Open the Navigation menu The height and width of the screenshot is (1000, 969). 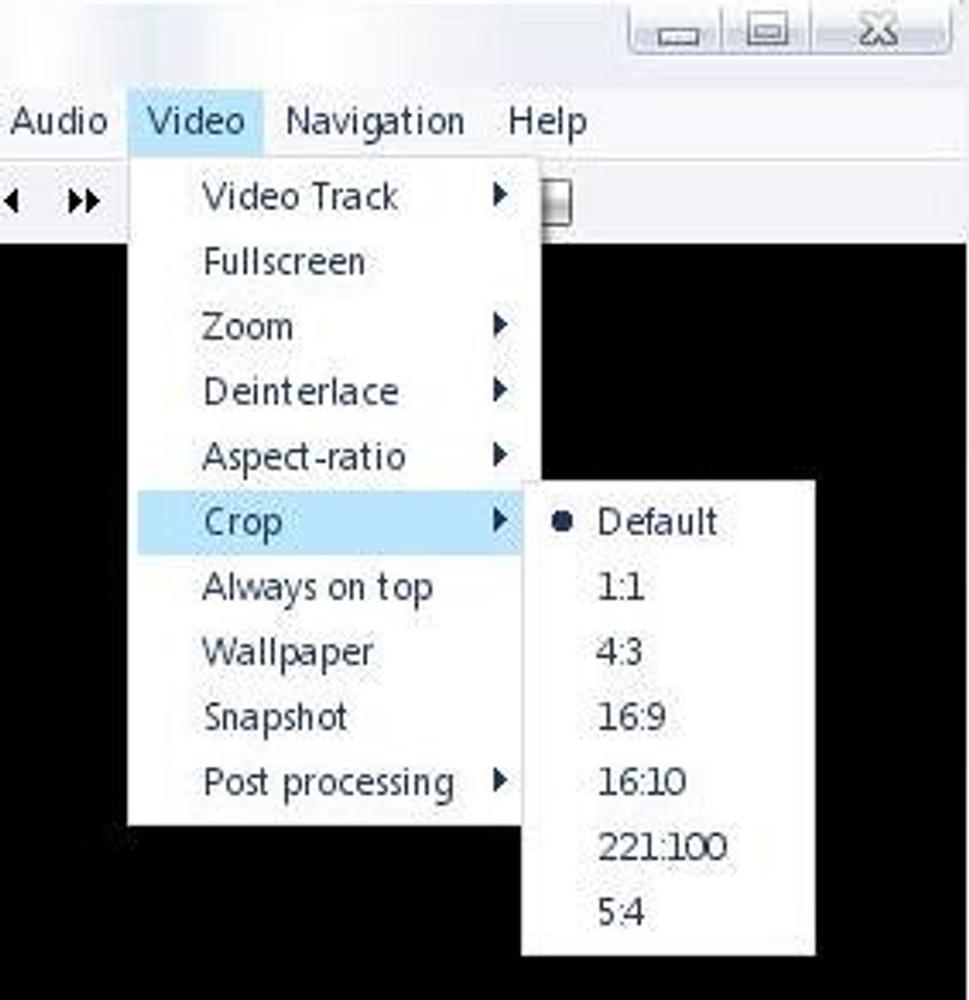point(375,122)
